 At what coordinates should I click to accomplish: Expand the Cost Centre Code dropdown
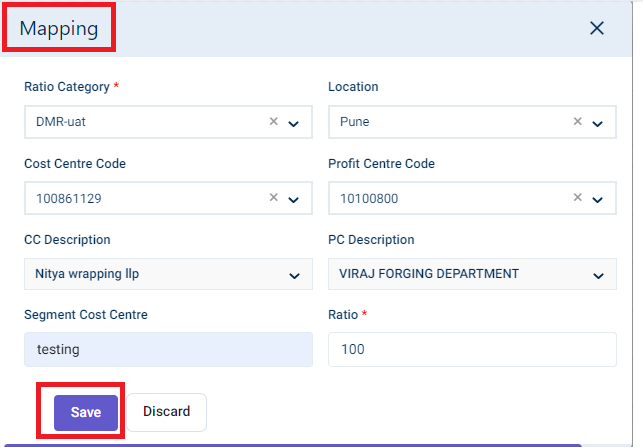pyautogui.click(x=294, y=200)
